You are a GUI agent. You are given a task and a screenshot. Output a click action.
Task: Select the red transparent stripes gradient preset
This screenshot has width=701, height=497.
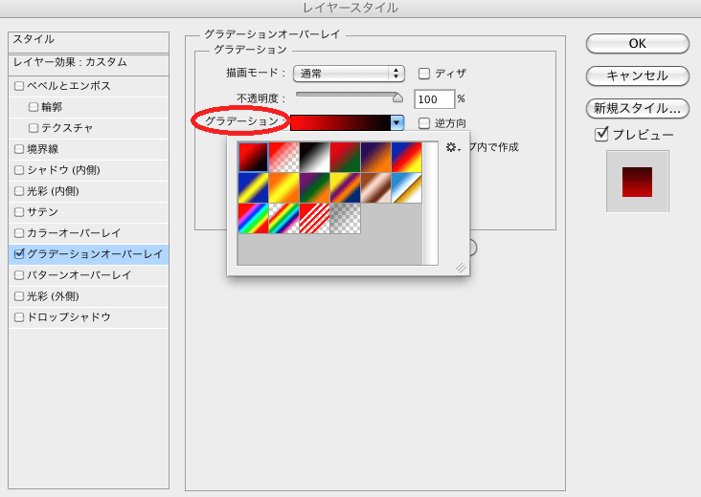[x=315, y=219]
